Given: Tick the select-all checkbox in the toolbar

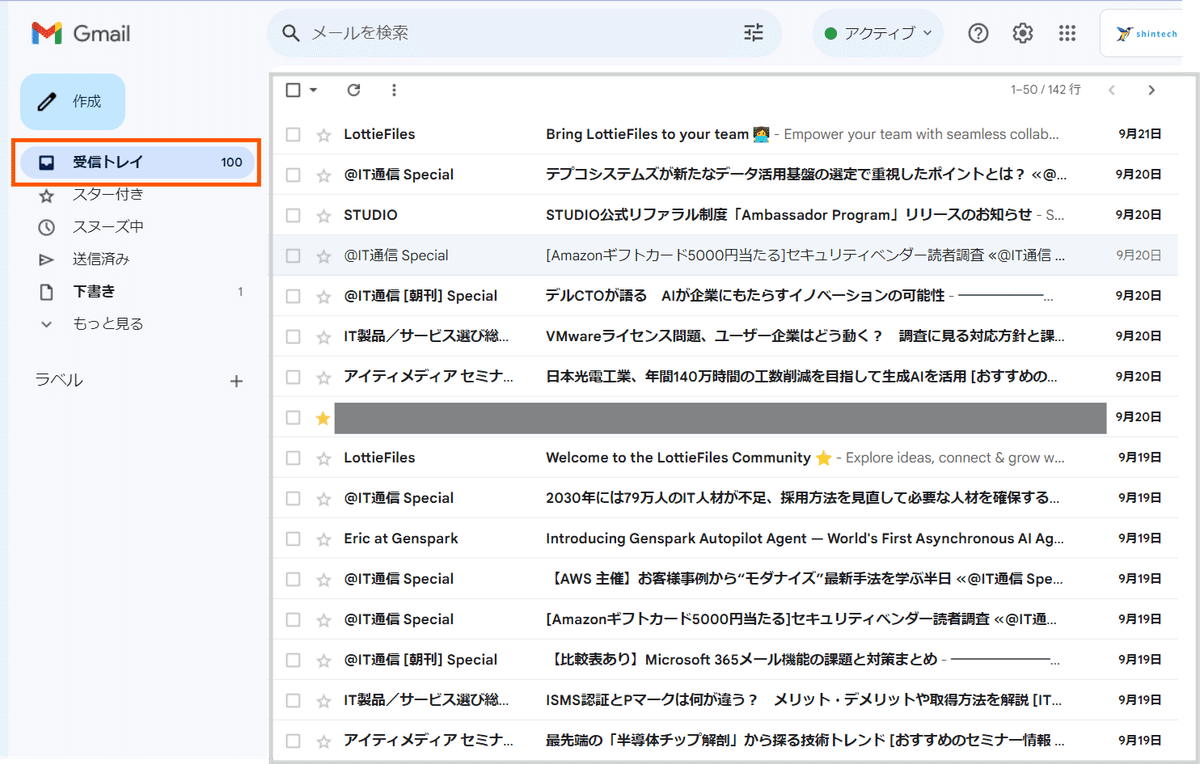Looking at the screenshot, I should click(293, 90).
